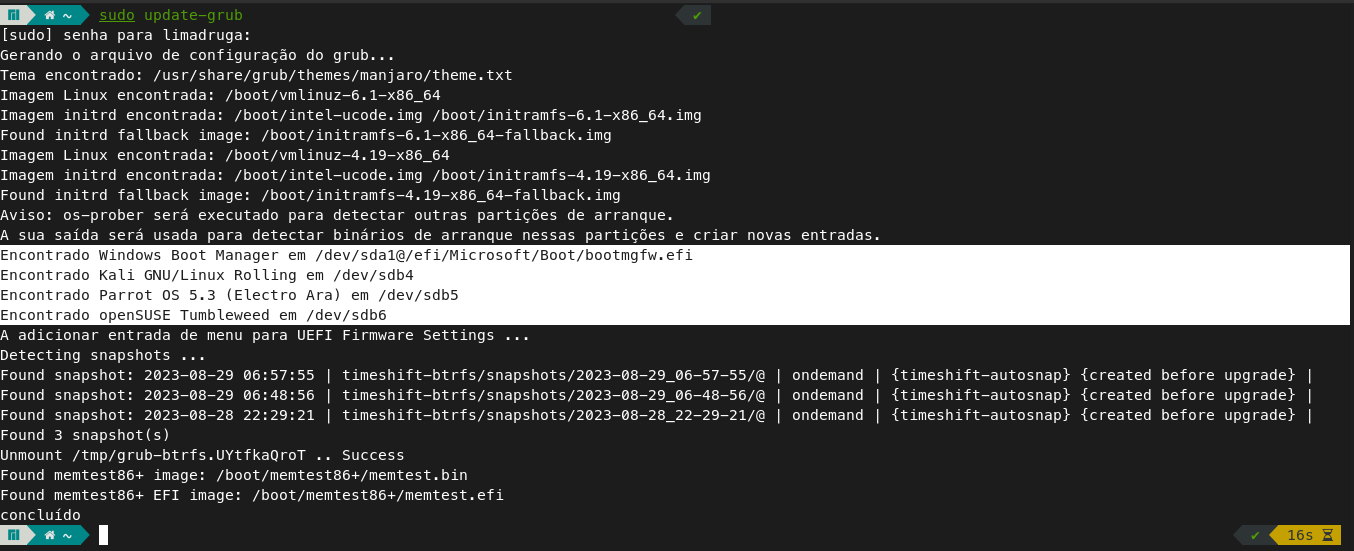Click the /boot/vmlinuz-6.1-x86_64 path
The height and width of the screenshot is (551, 1354).
pyautogui.click(x=333, y=95)
